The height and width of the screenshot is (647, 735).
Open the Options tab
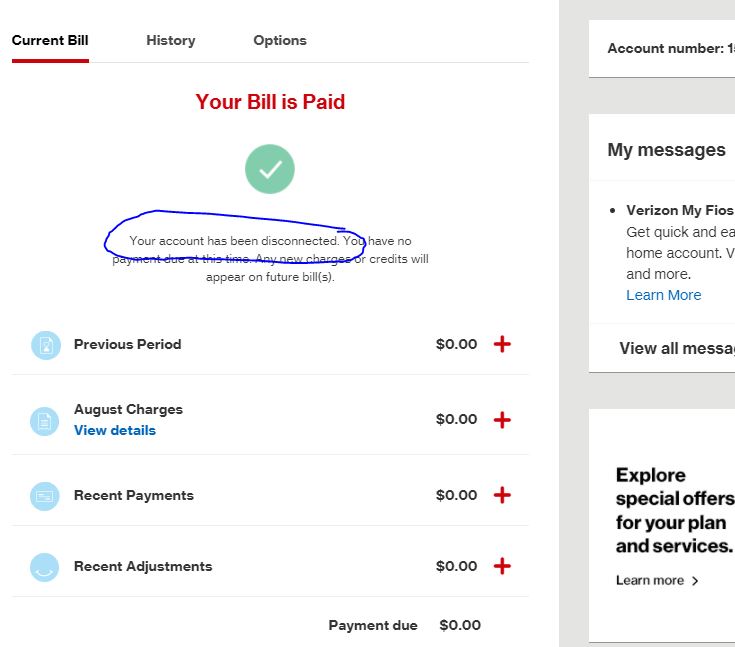280,40
